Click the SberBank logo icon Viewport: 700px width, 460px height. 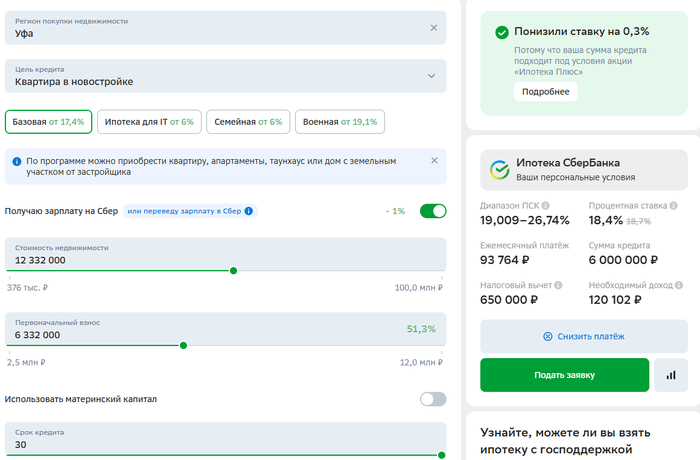497,170
